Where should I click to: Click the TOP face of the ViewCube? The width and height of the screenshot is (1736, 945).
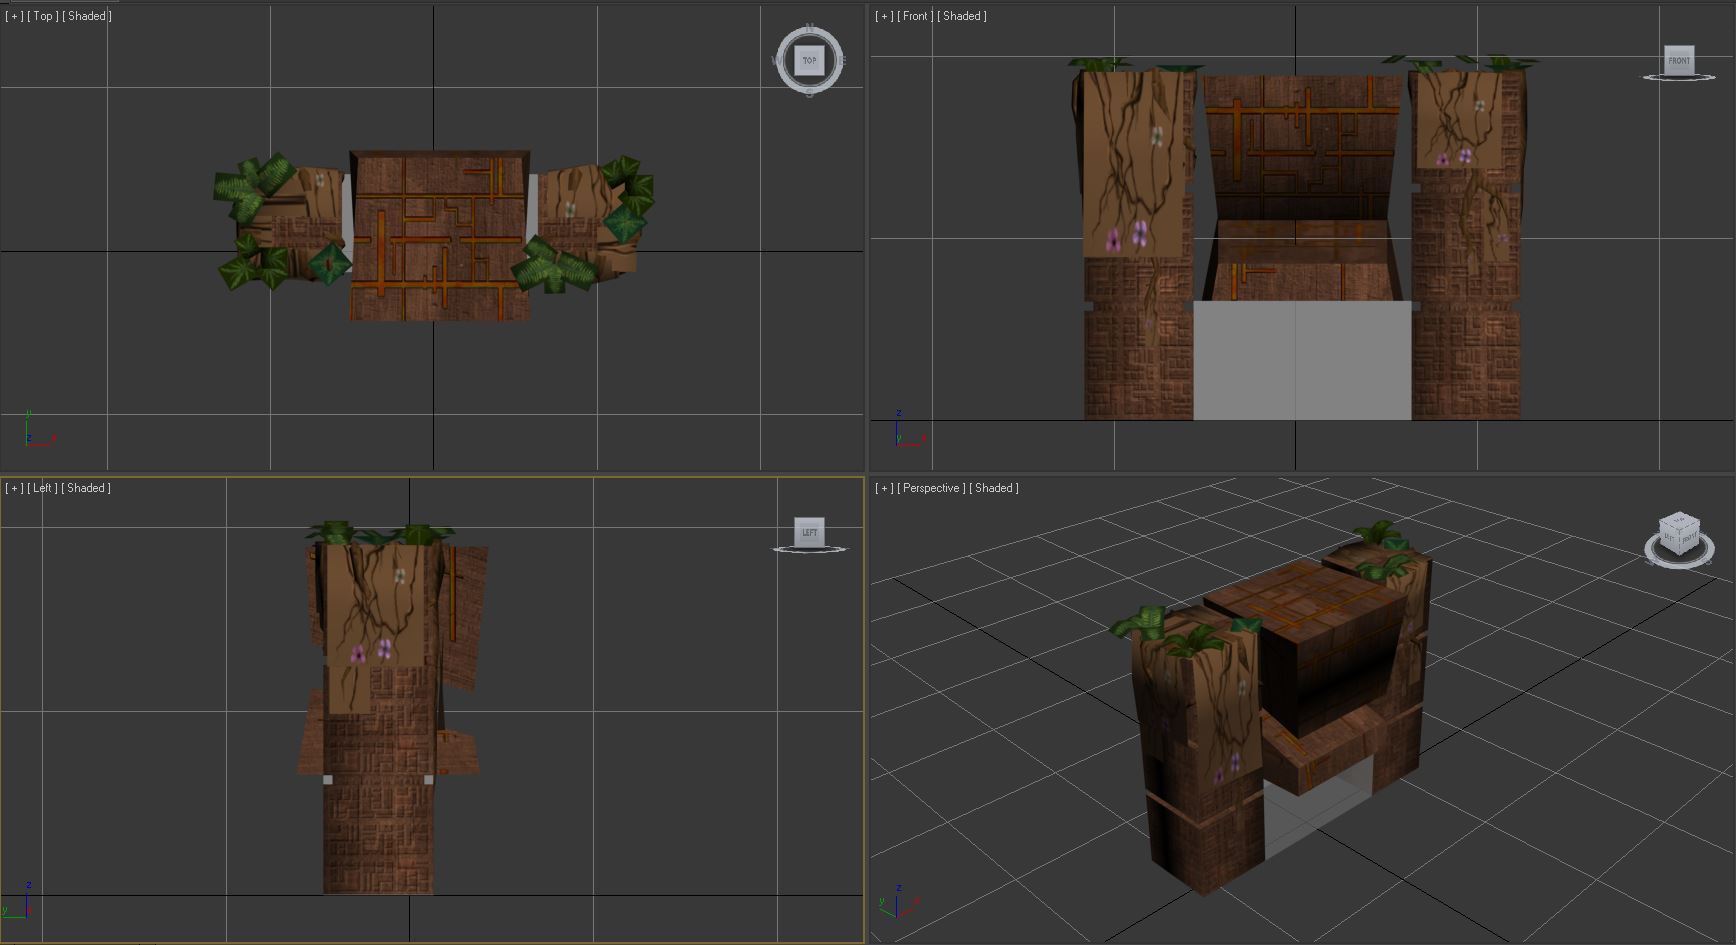point(809,60)
